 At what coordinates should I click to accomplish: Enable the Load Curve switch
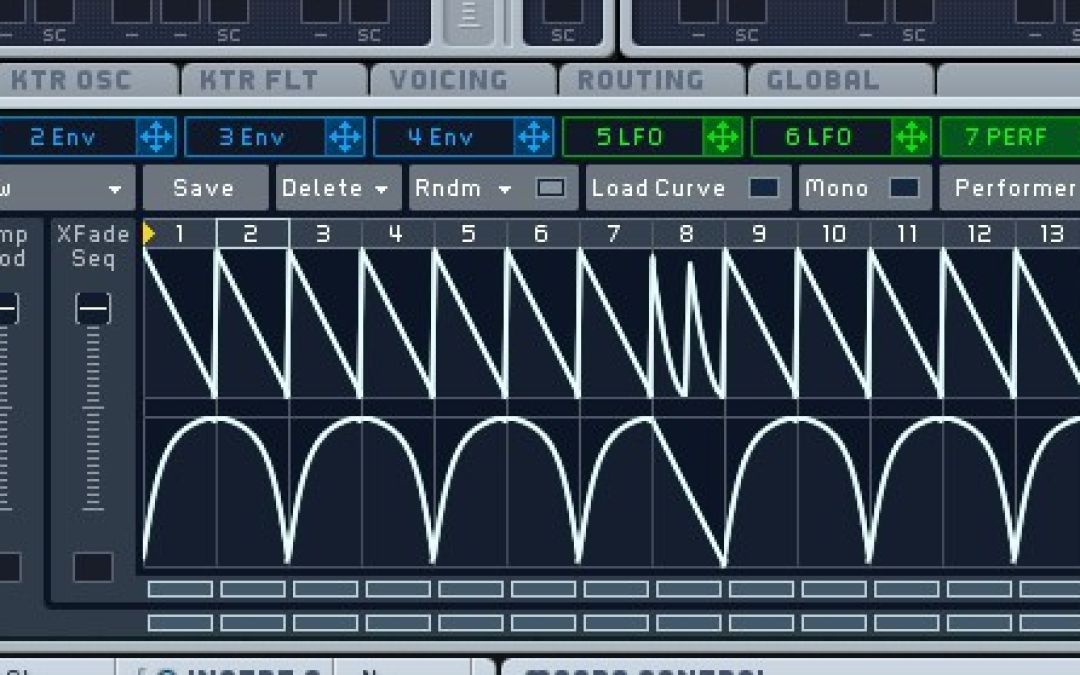pyautogui.click(x=764, y=188)
